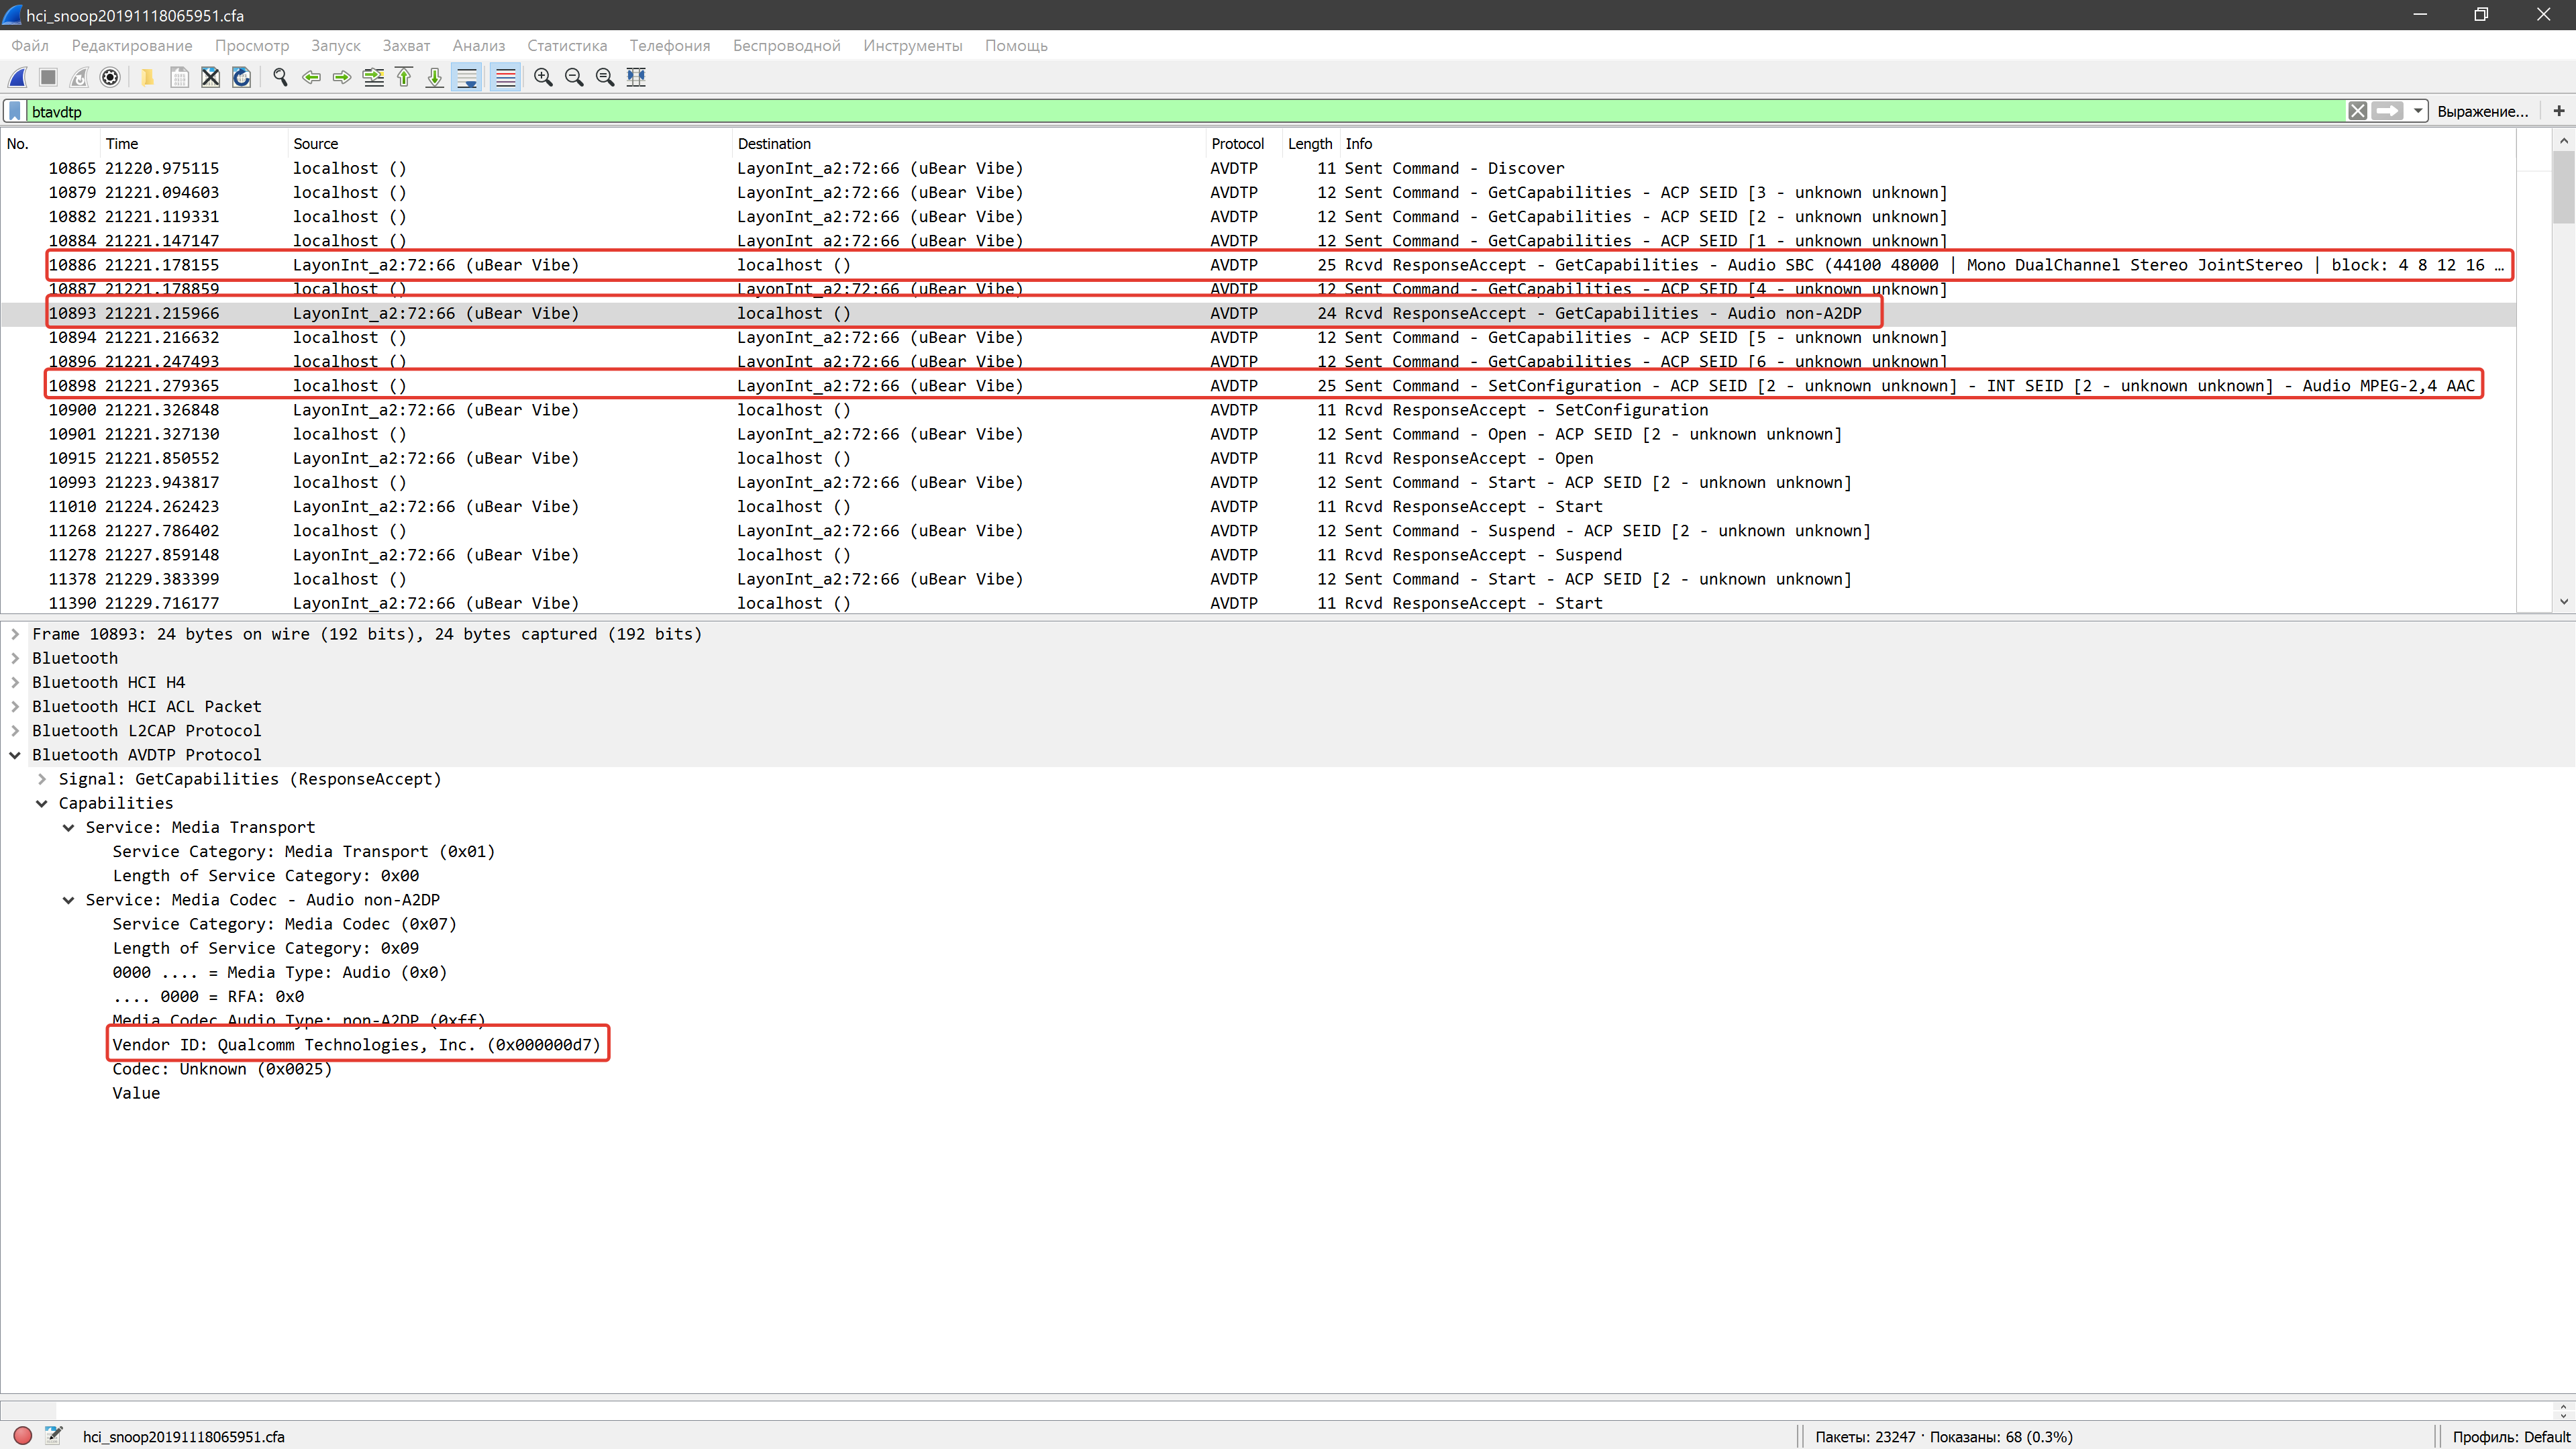Click reload capture file icon
This screenshot has width=2576, height=1449.
tap(241, 77)
